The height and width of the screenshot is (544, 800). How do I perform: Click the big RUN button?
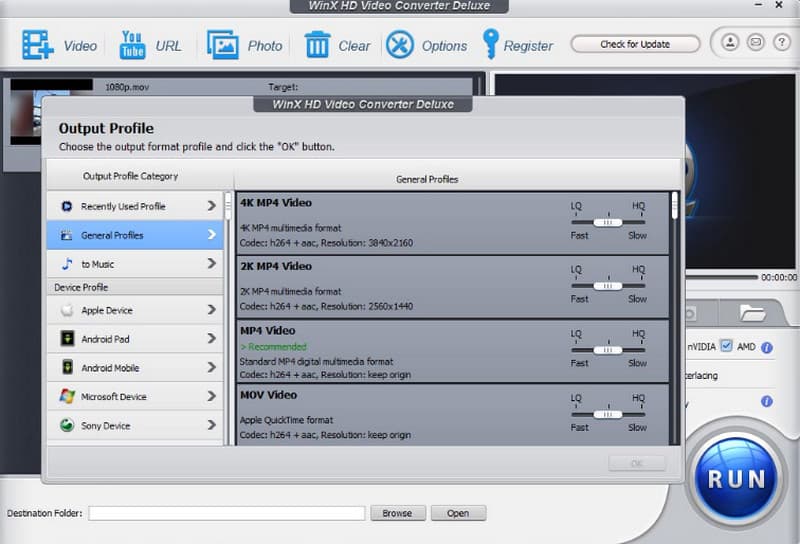coord(736,479)
